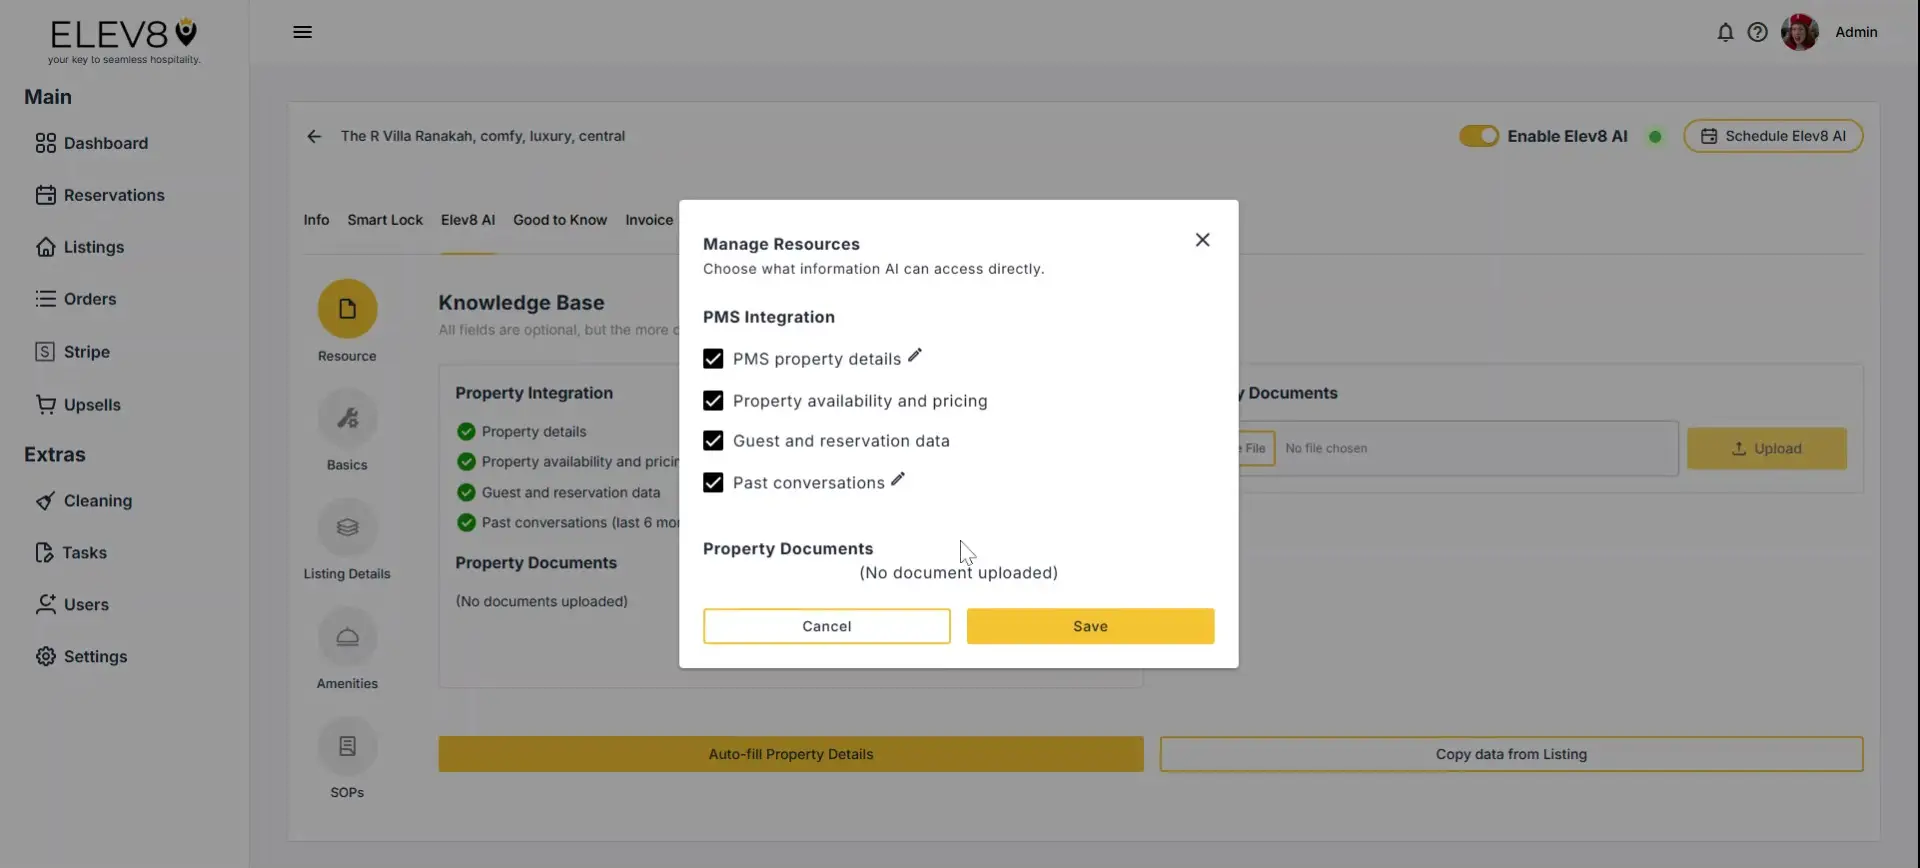Click Save in Manage Resources dialog
This screenshot has width=1920, height=868.
pyautogui.click(x=1090, y=626)
